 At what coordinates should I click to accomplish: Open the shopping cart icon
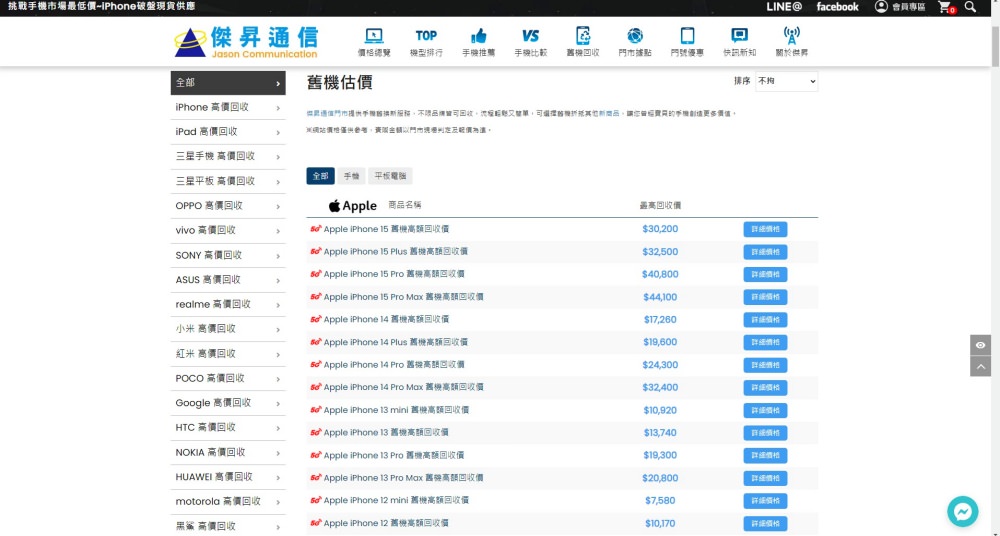point(946,7)
